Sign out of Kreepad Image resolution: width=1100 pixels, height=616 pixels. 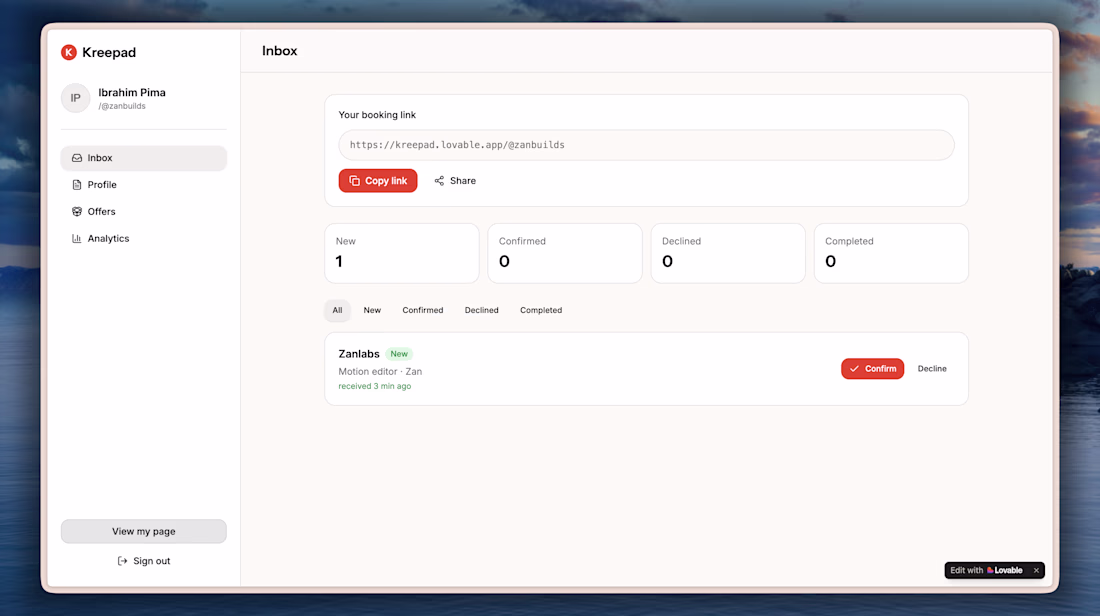(144, 561)
